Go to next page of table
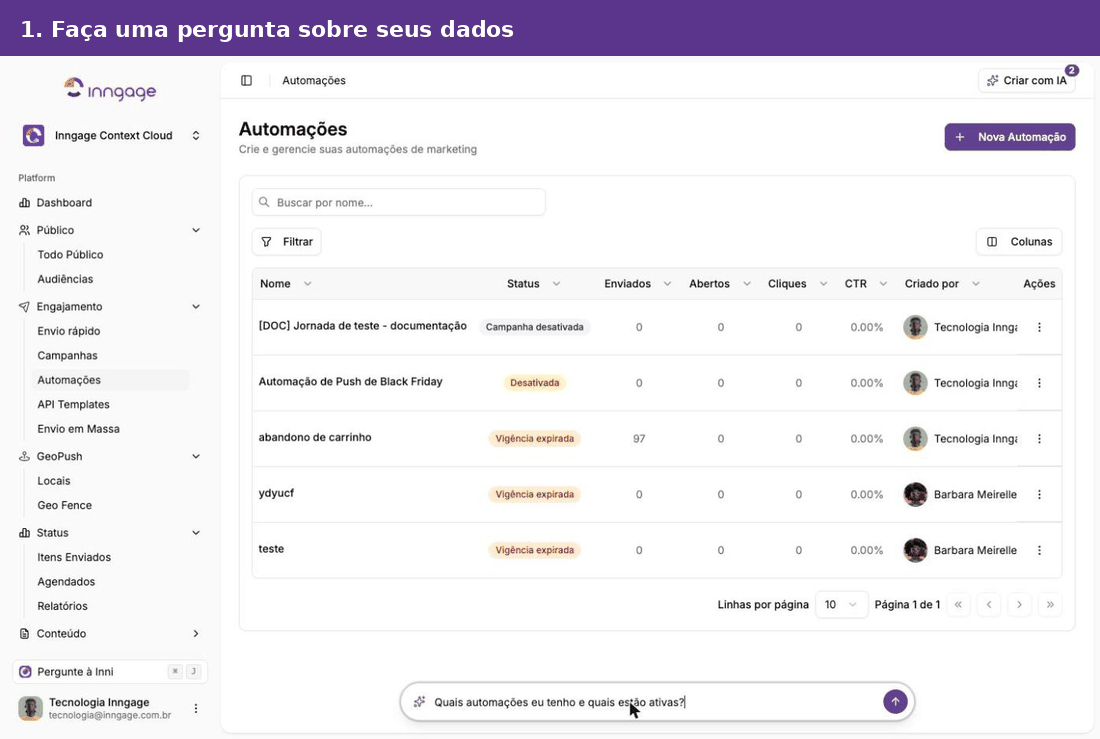1100x739 pixels. [1019, 604]
